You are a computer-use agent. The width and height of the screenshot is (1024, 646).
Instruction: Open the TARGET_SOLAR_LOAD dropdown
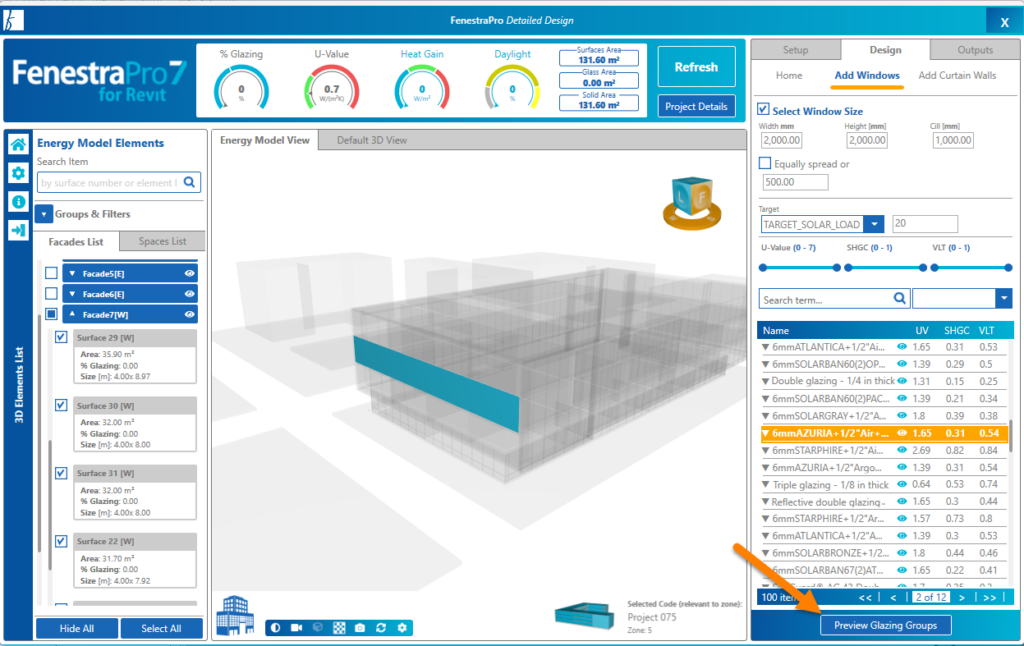[874, 224]
